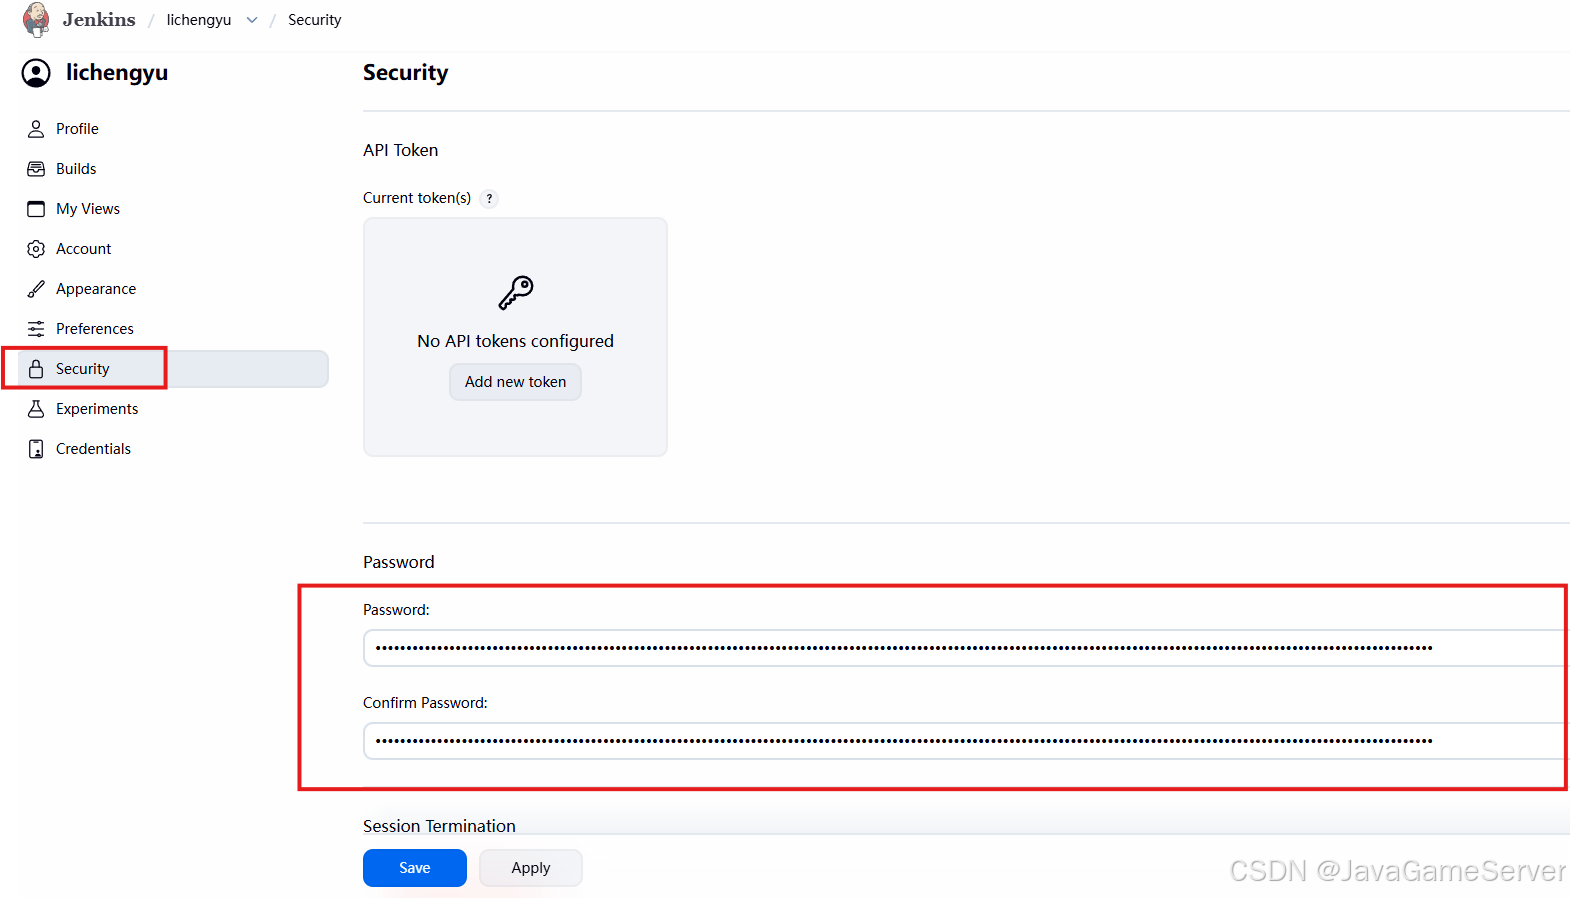Save the security settings
Viewport: 1570px width, 898px height.
414,868
